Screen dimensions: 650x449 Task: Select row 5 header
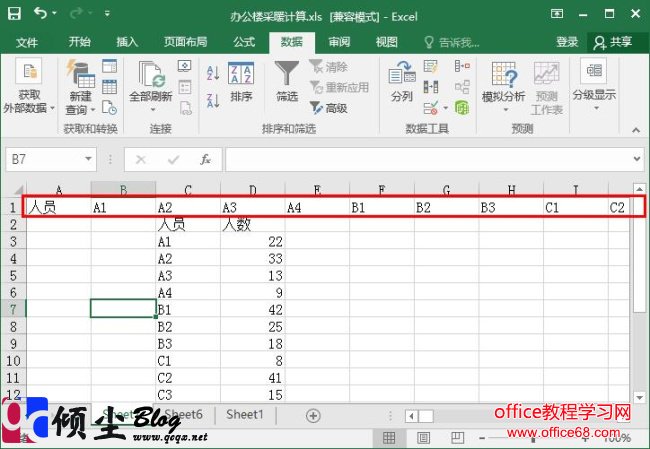(x=13, y=275)
